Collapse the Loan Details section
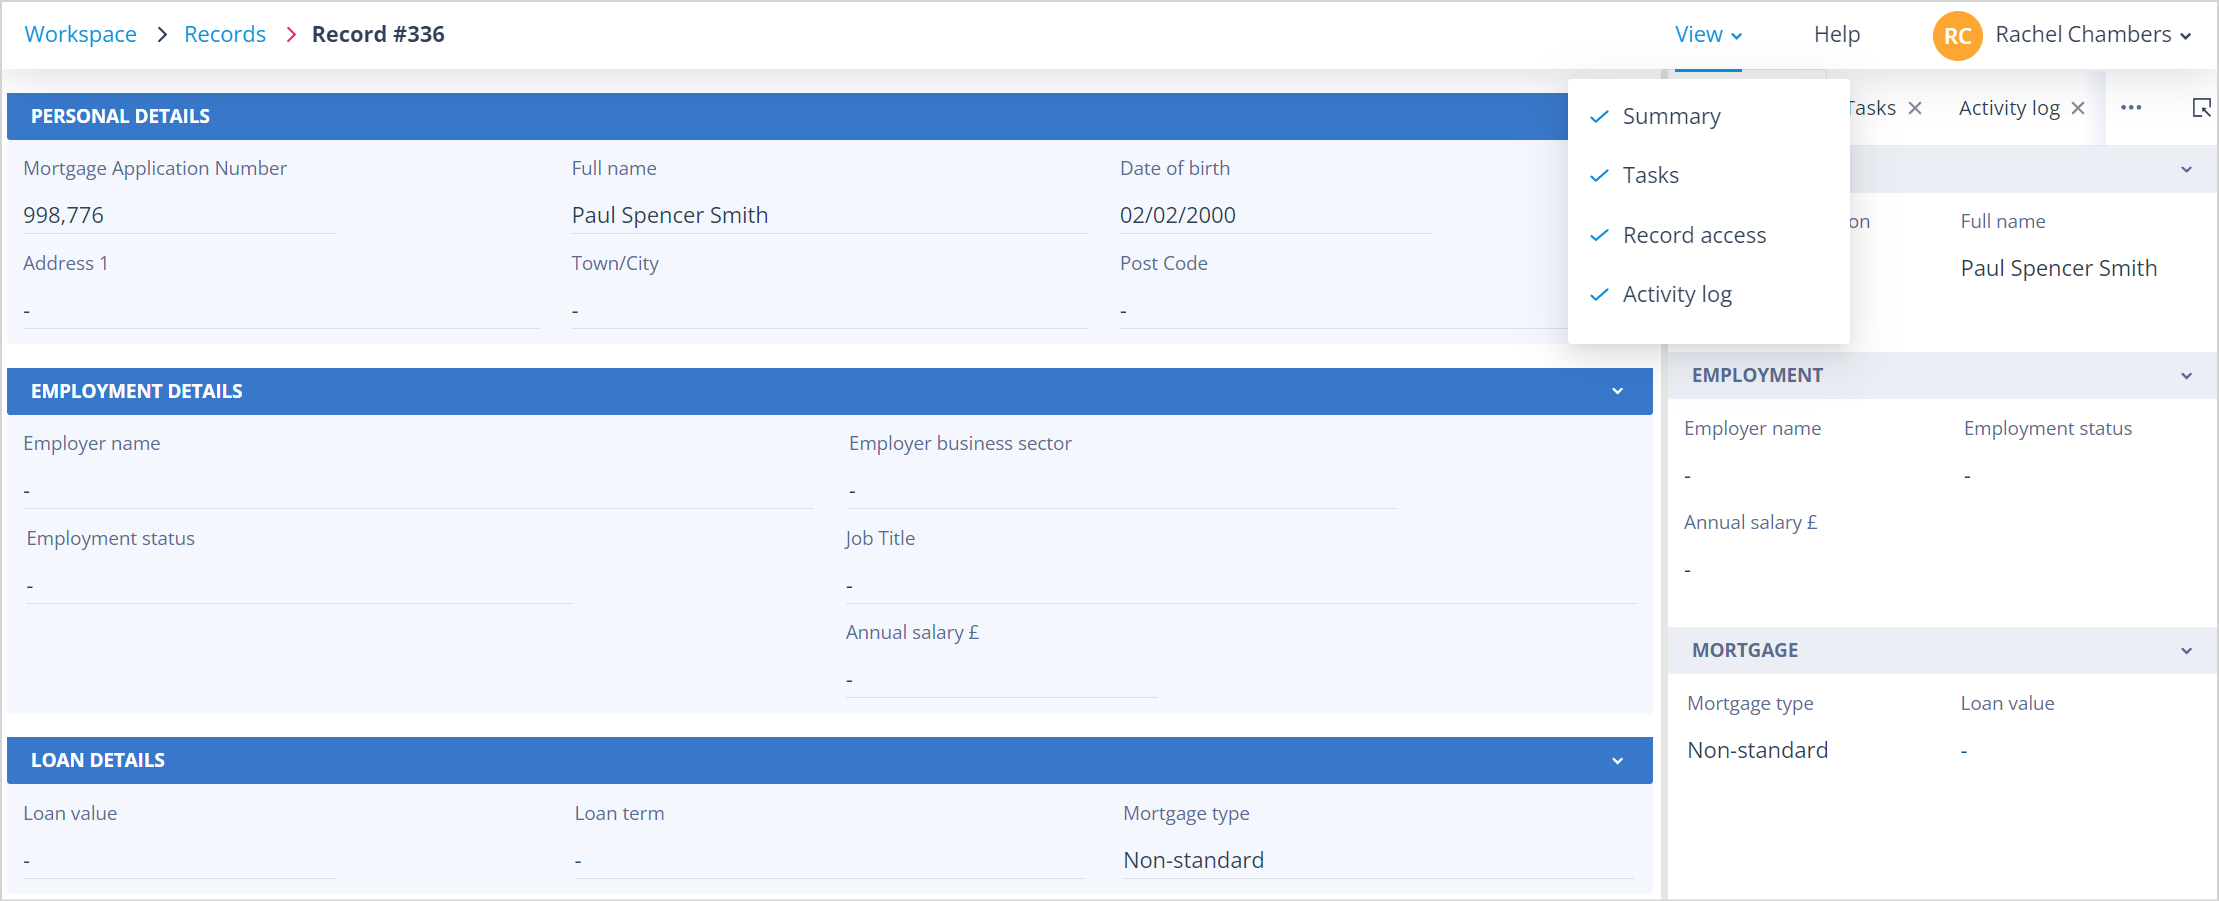Image resolution: width=2219 pixels, height=901 pixels. click(1617, 761)
